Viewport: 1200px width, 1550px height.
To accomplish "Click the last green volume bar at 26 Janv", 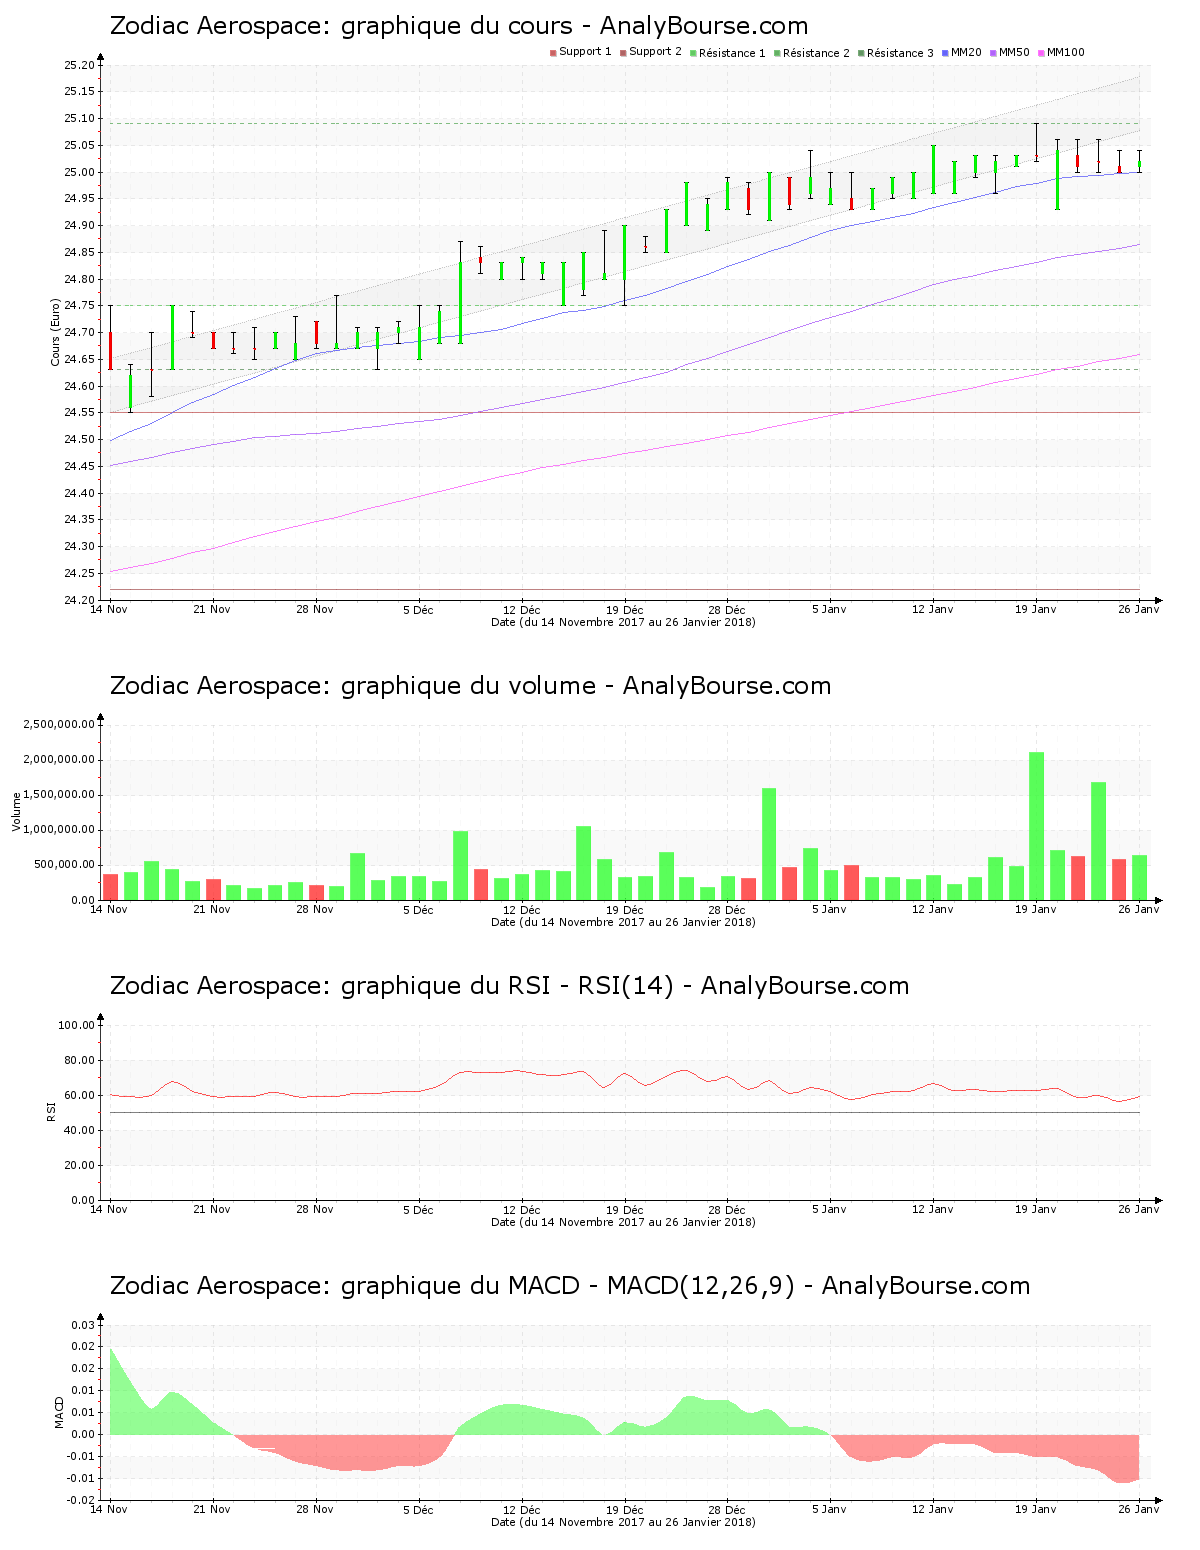I will tap(1140, 878).
